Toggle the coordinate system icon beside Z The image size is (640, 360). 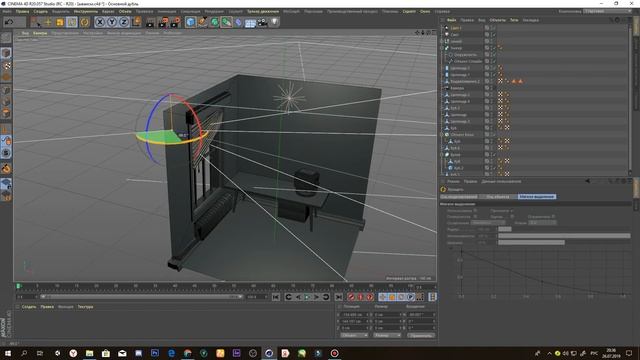pyautogui.click(x=137, y=21)
